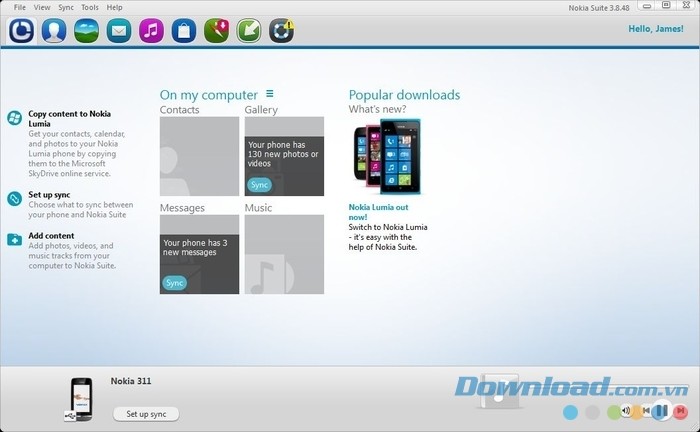The height and width of the screenshot is (432, 700).
Task: Open the Contacts toolbar icon
Action: pos(55,31)
